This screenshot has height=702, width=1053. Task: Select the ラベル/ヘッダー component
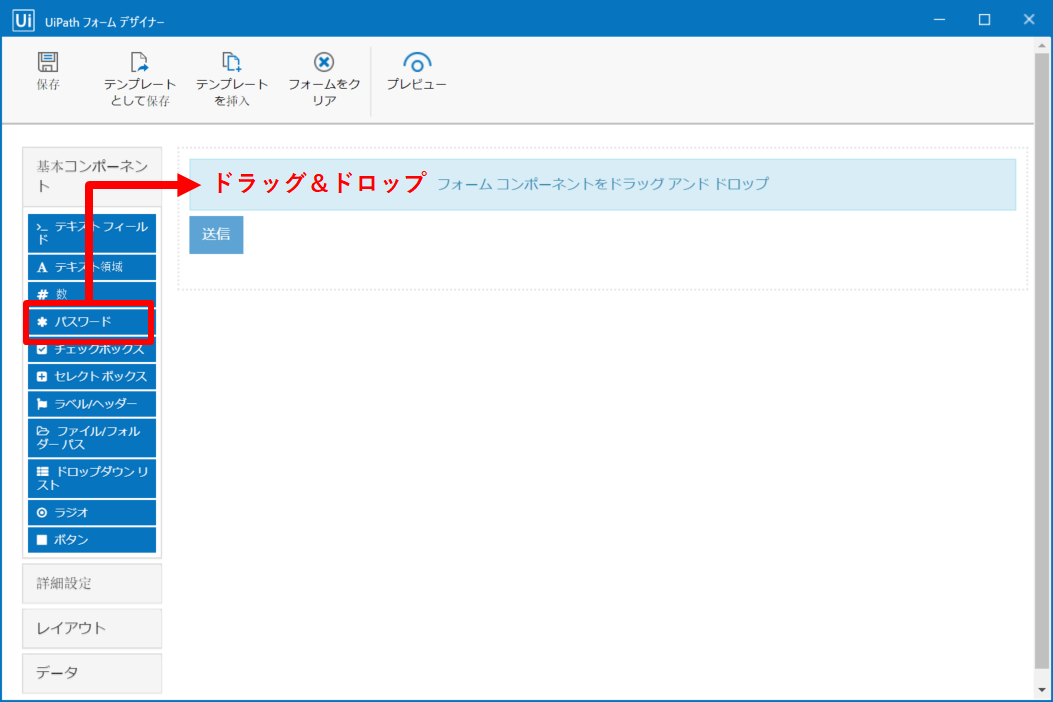tap(91, 403)
